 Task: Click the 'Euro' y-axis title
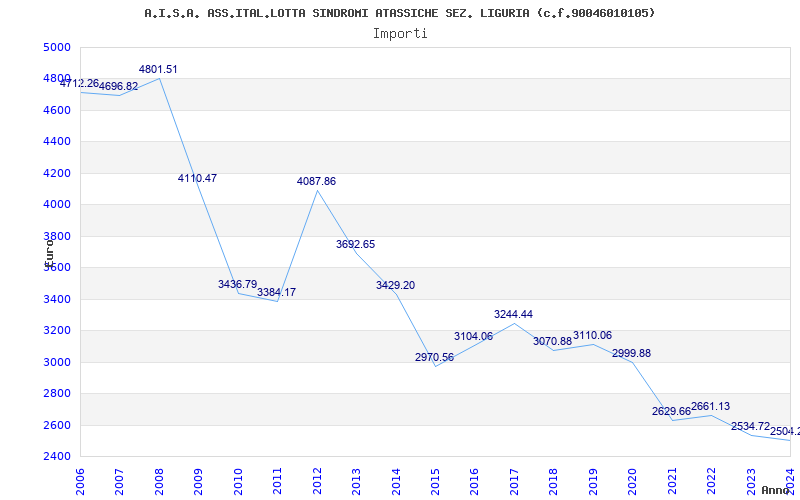coord(49,253)
